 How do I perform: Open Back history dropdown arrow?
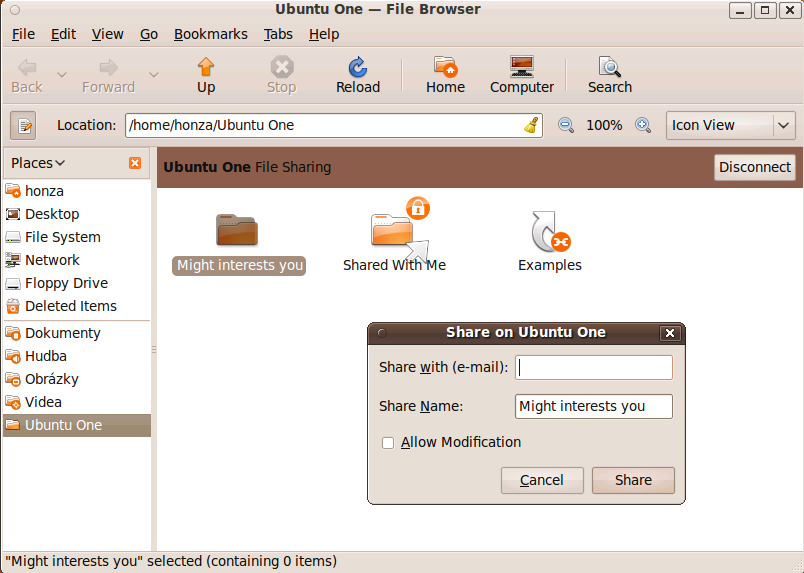(62, 75)
